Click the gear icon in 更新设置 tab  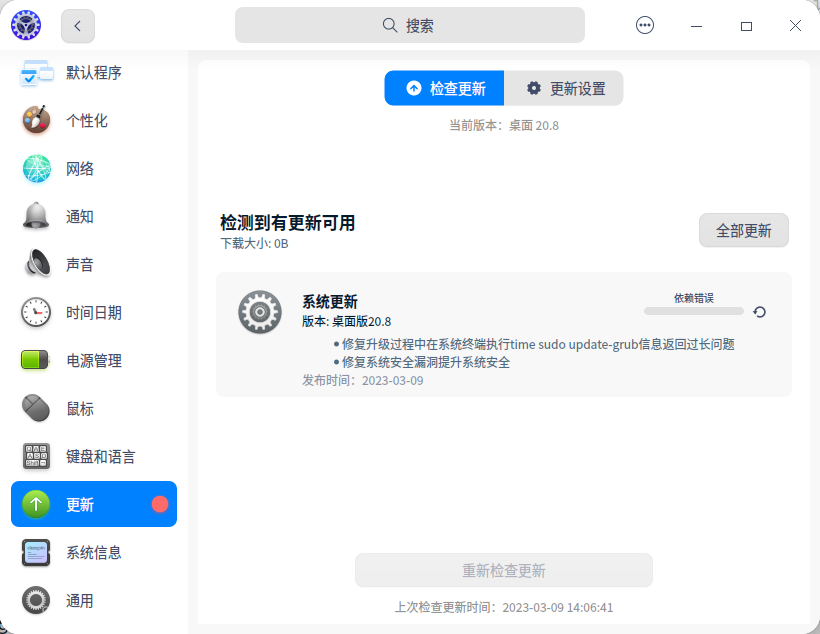click(x=533, y=88)
